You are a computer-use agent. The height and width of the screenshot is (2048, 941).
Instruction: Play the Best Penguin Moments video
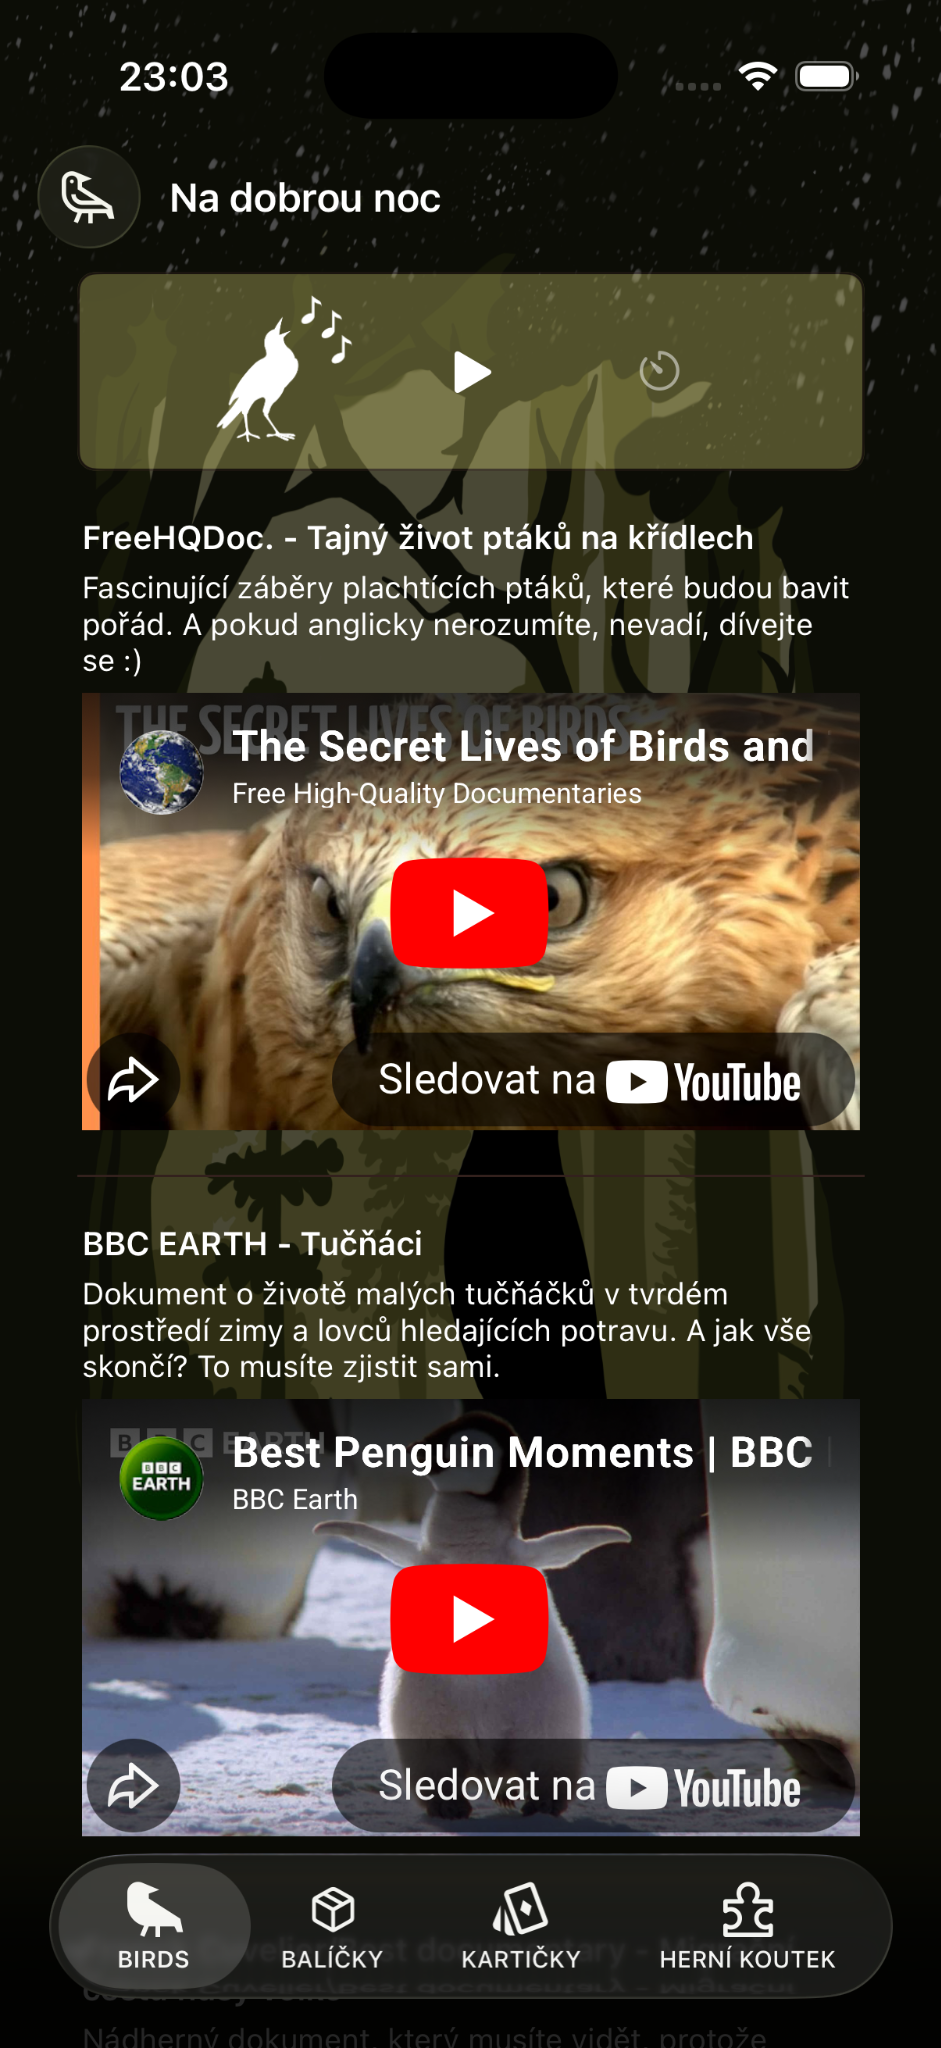click(470, 1619)
